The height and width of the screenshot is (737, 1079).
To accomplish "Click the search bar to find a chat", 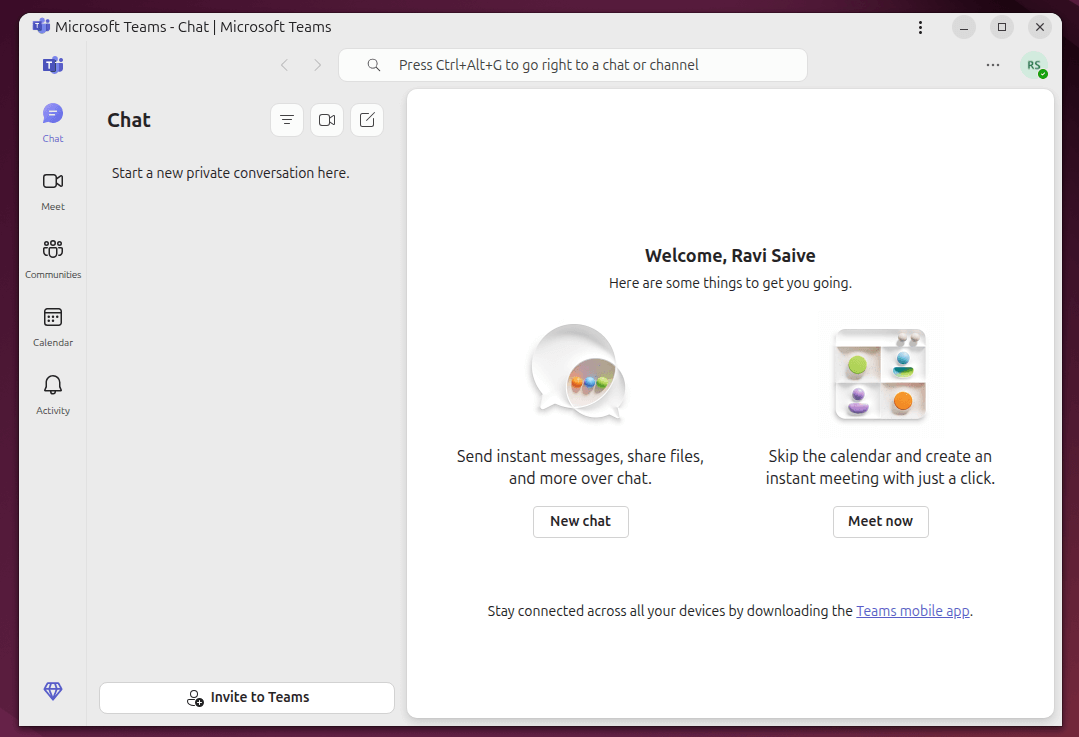I will (573, 64).
